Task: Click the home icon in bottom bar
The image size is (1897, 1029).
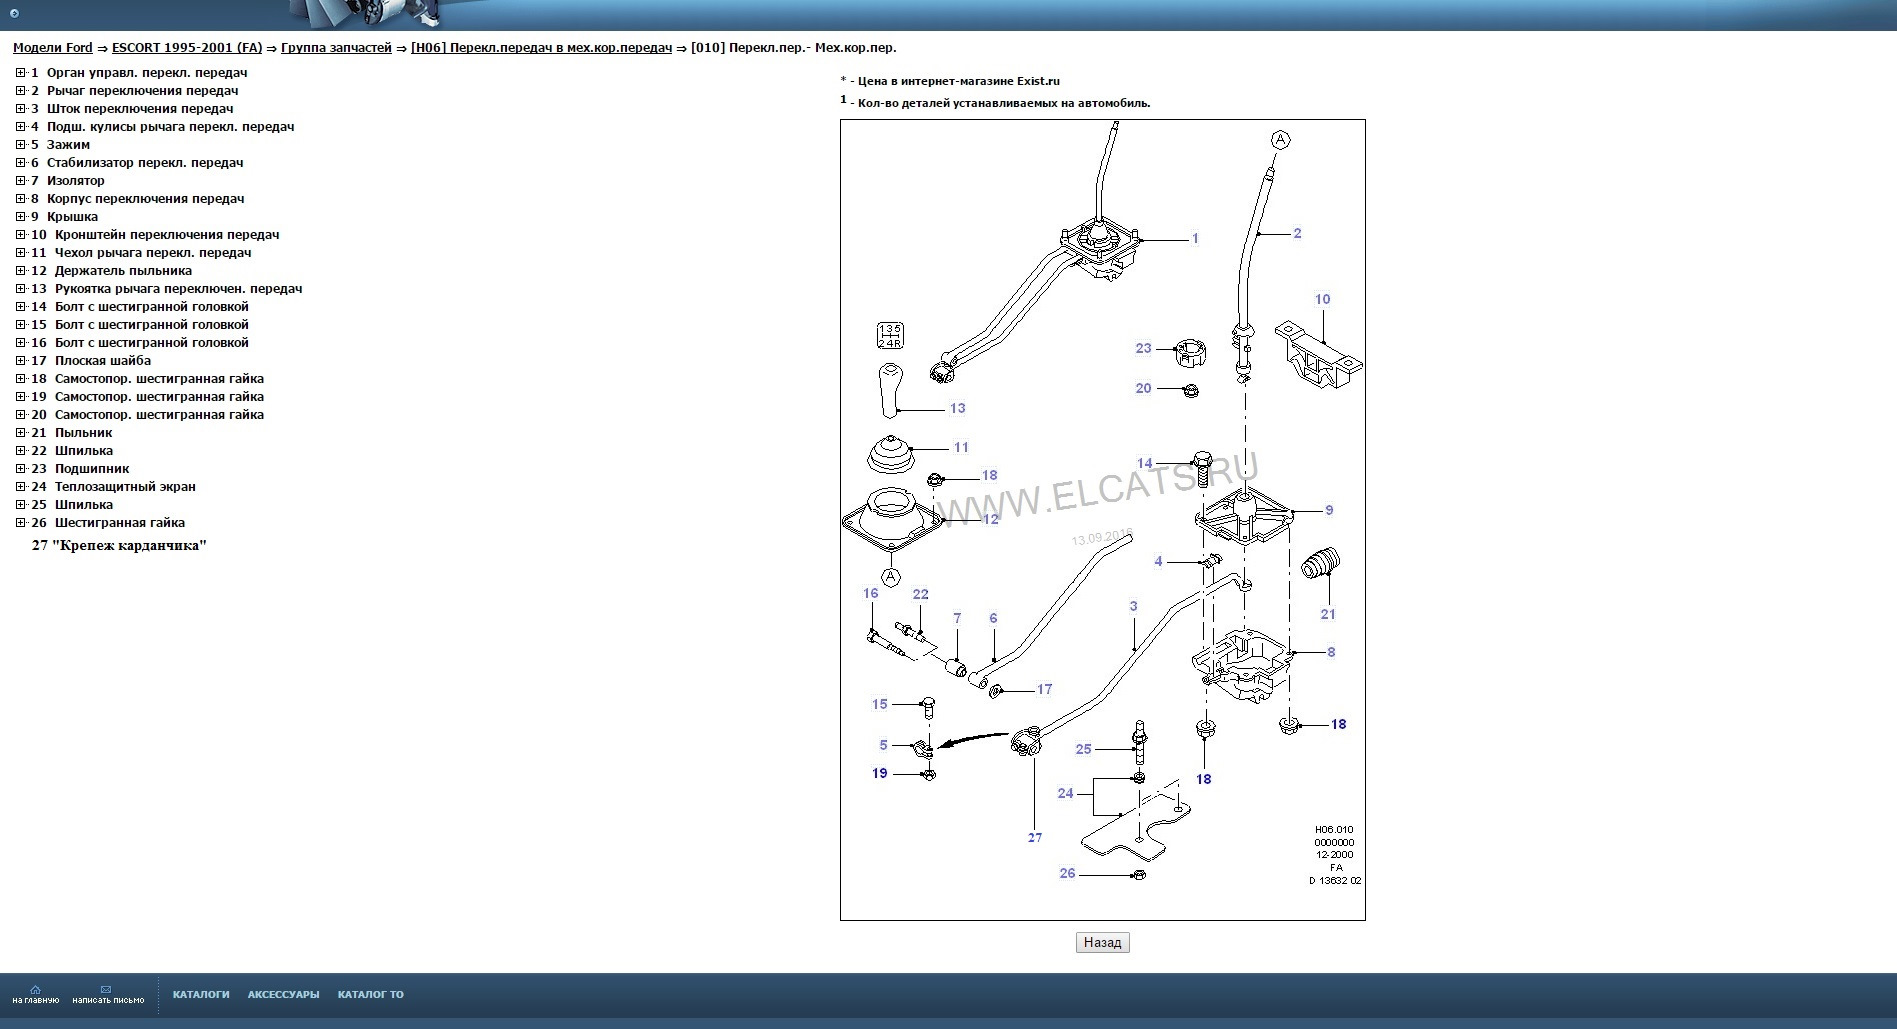Action: pos(36,990)
